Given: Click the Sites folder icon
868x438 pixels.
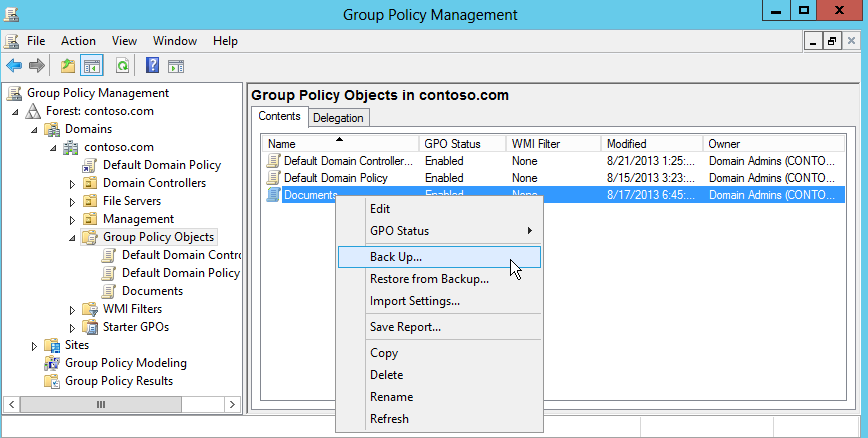Looking at the screenshot, I should click(52, 345).
